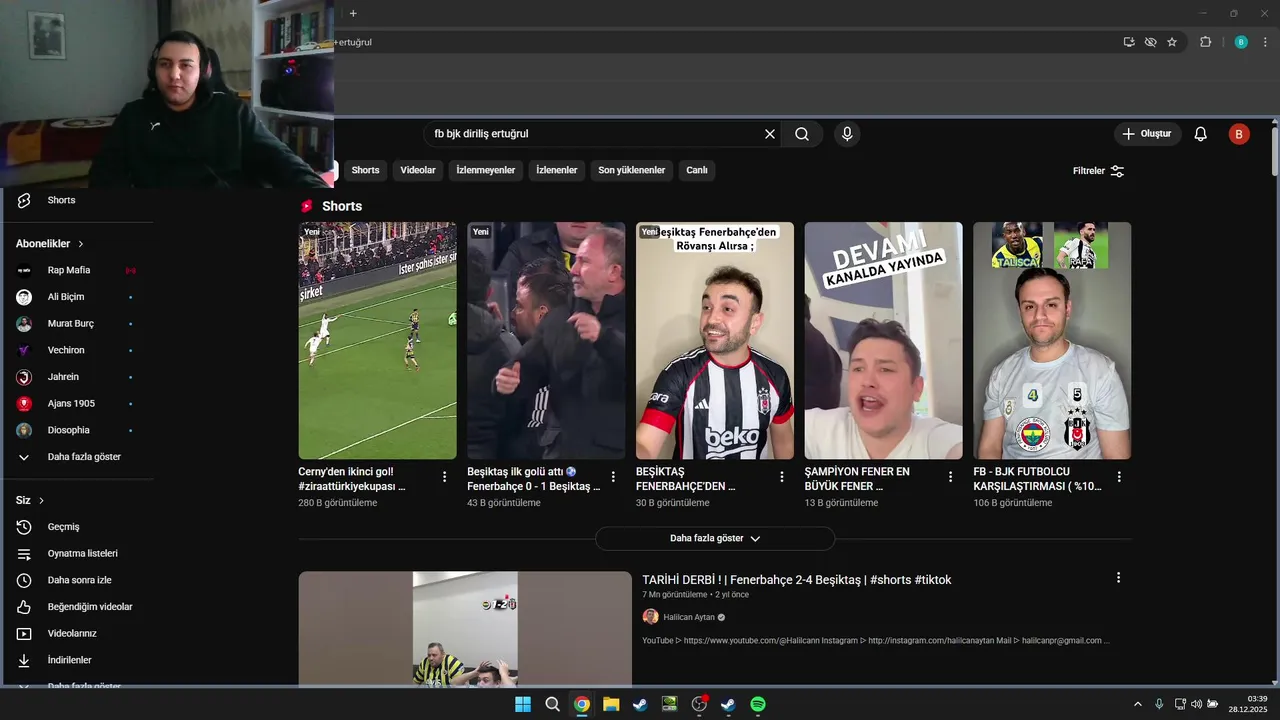1280x720 pixels.
Task: Click the page vertical scrollbar
Action: pos(1274,150)
